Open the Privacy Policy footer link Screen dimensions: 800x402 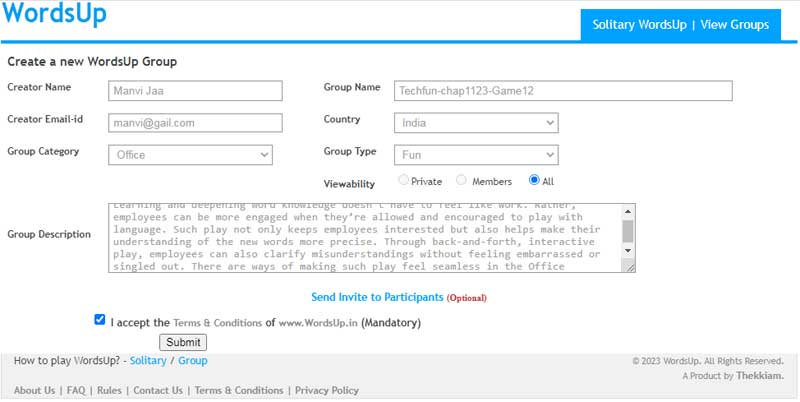(327, 391)
